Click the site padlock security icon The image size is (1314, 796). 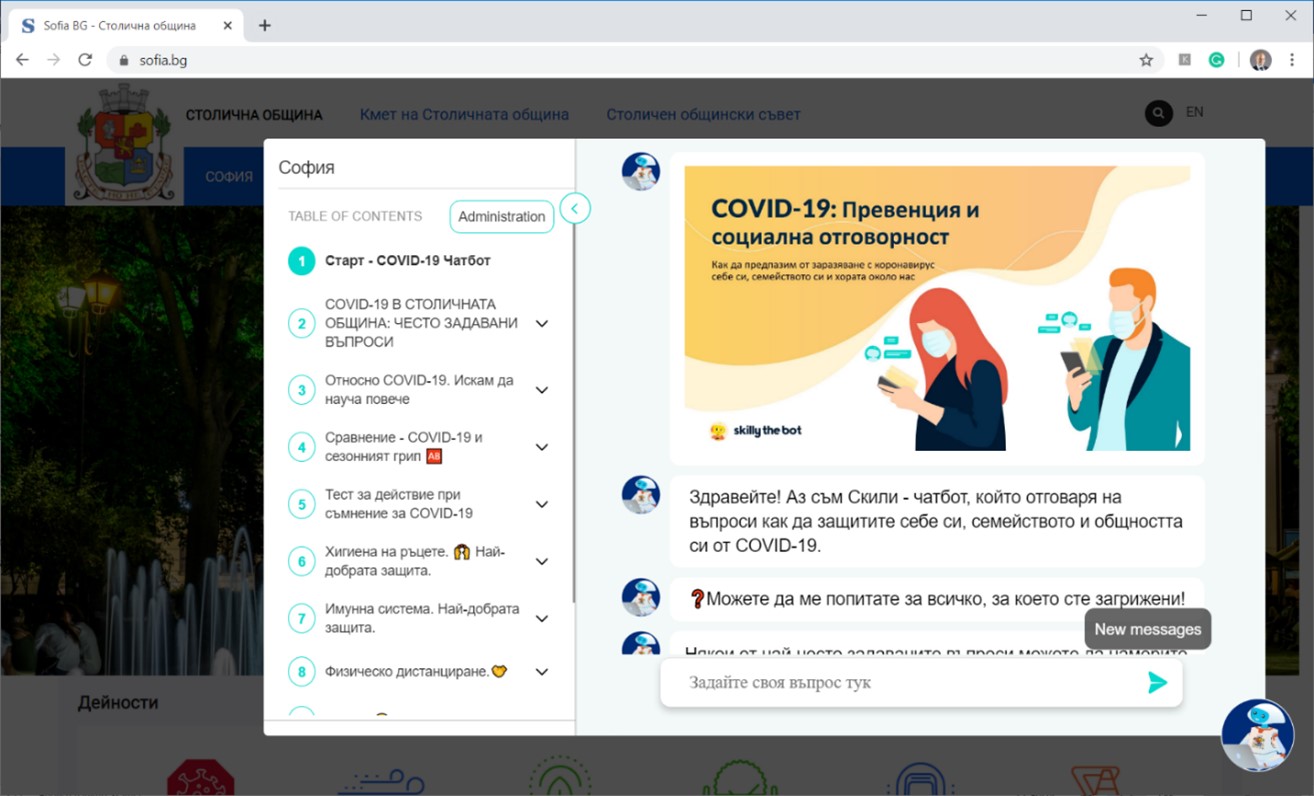click(124, 60)
